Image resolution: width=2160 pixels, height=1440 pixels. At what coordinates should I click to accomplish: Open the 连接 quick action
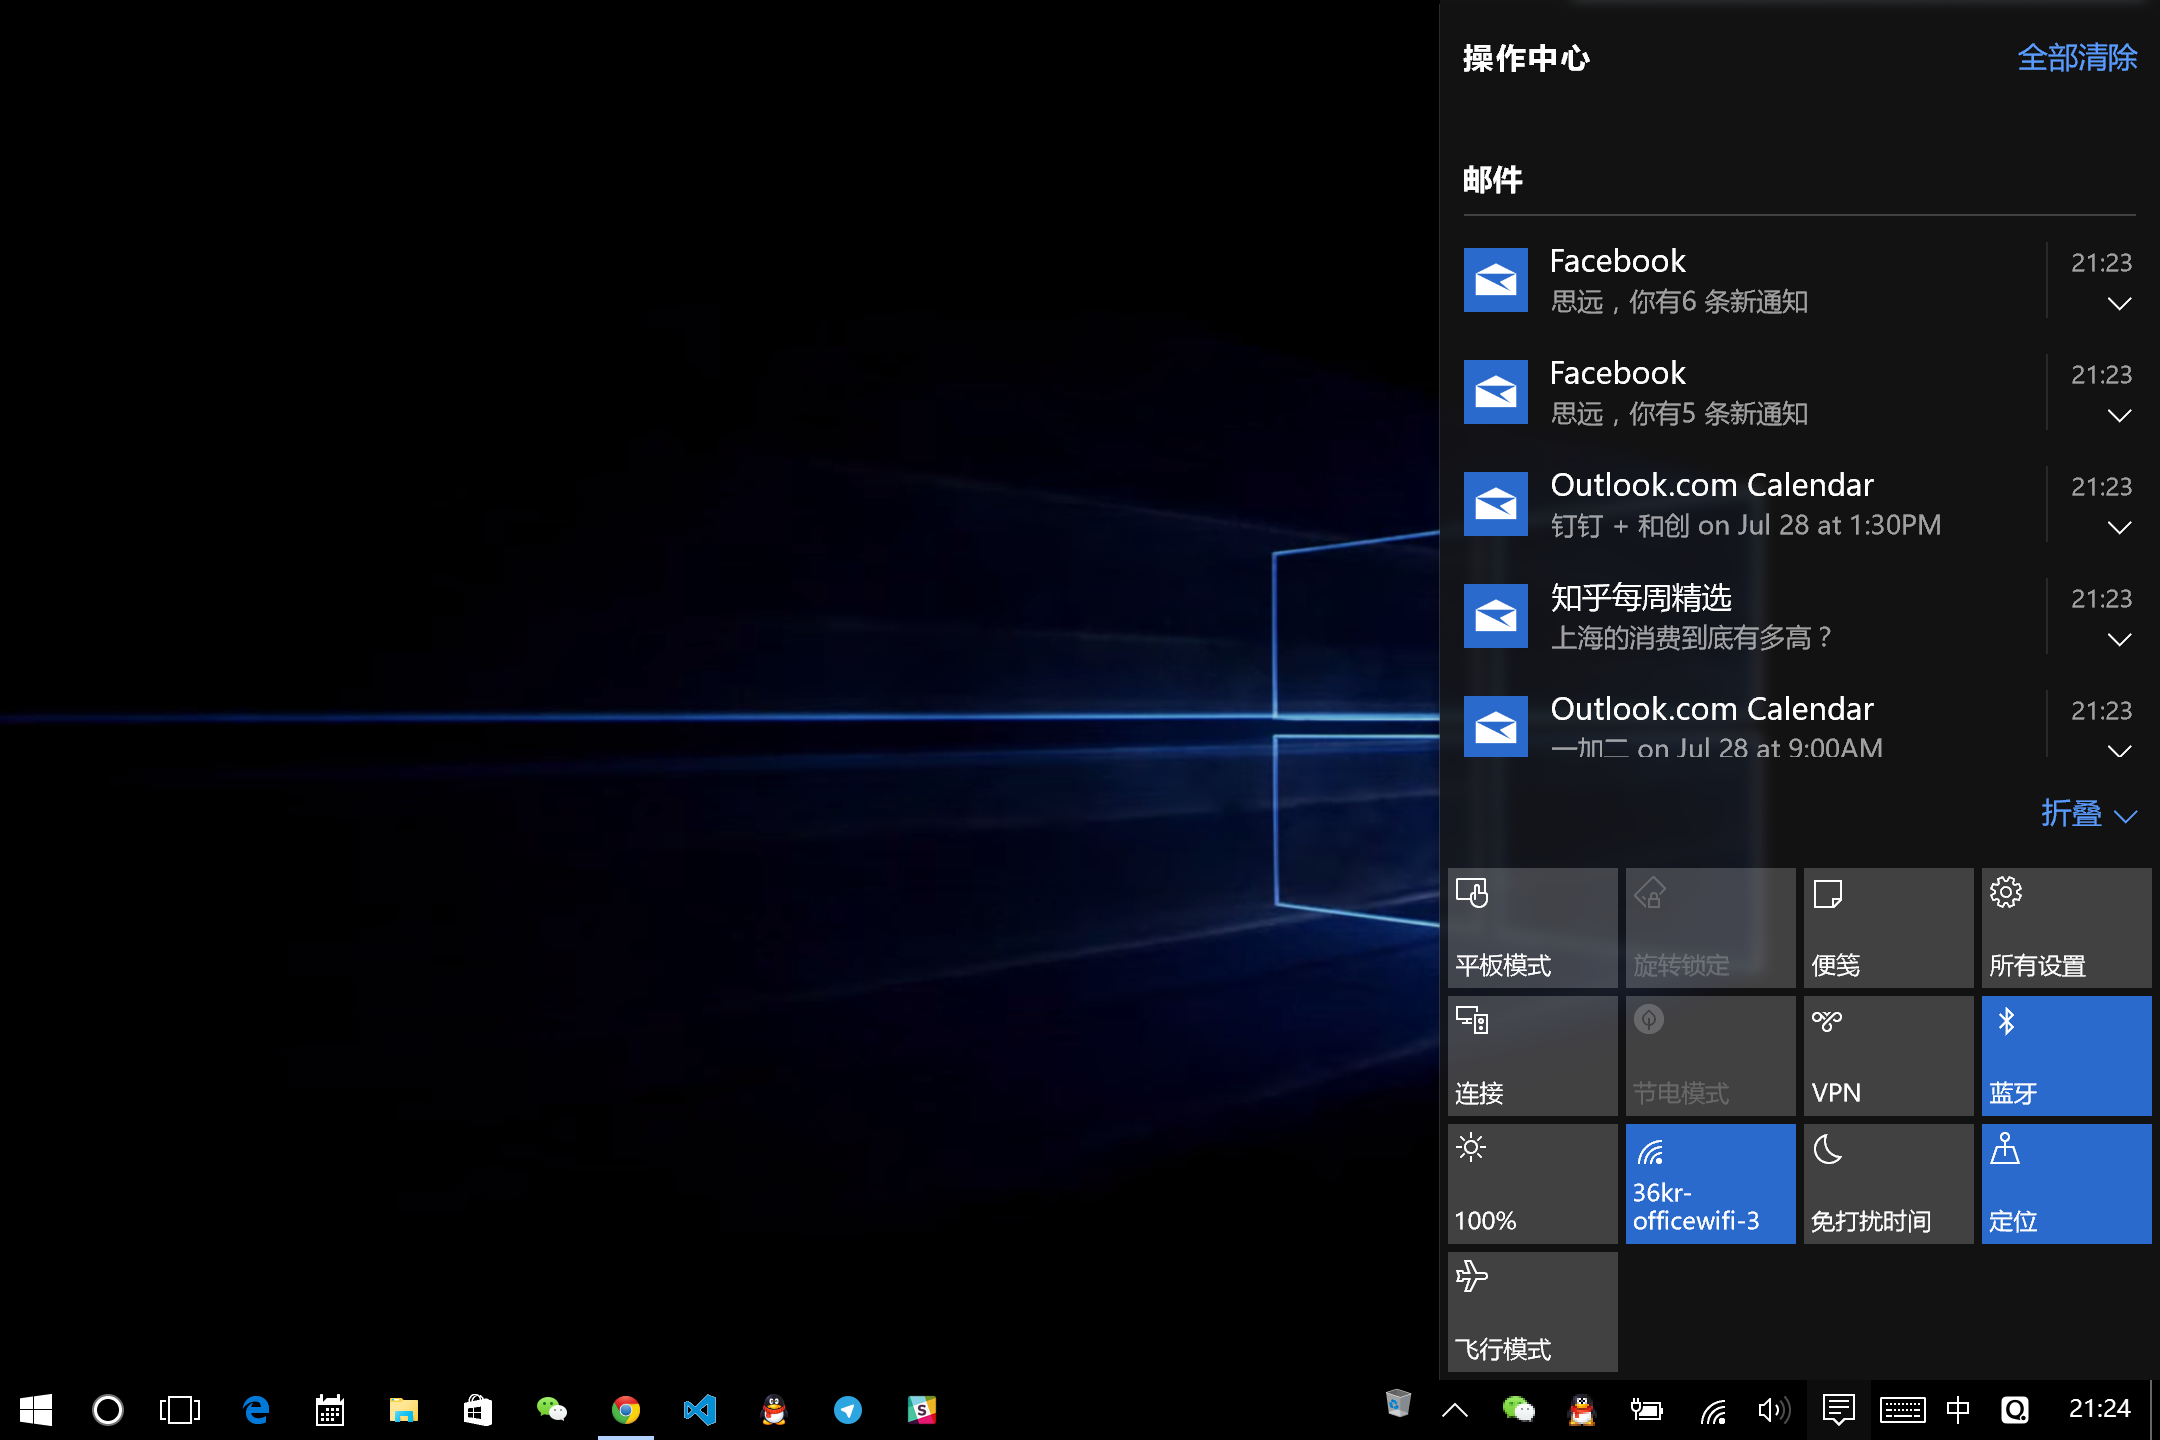pos(1532,1055)
